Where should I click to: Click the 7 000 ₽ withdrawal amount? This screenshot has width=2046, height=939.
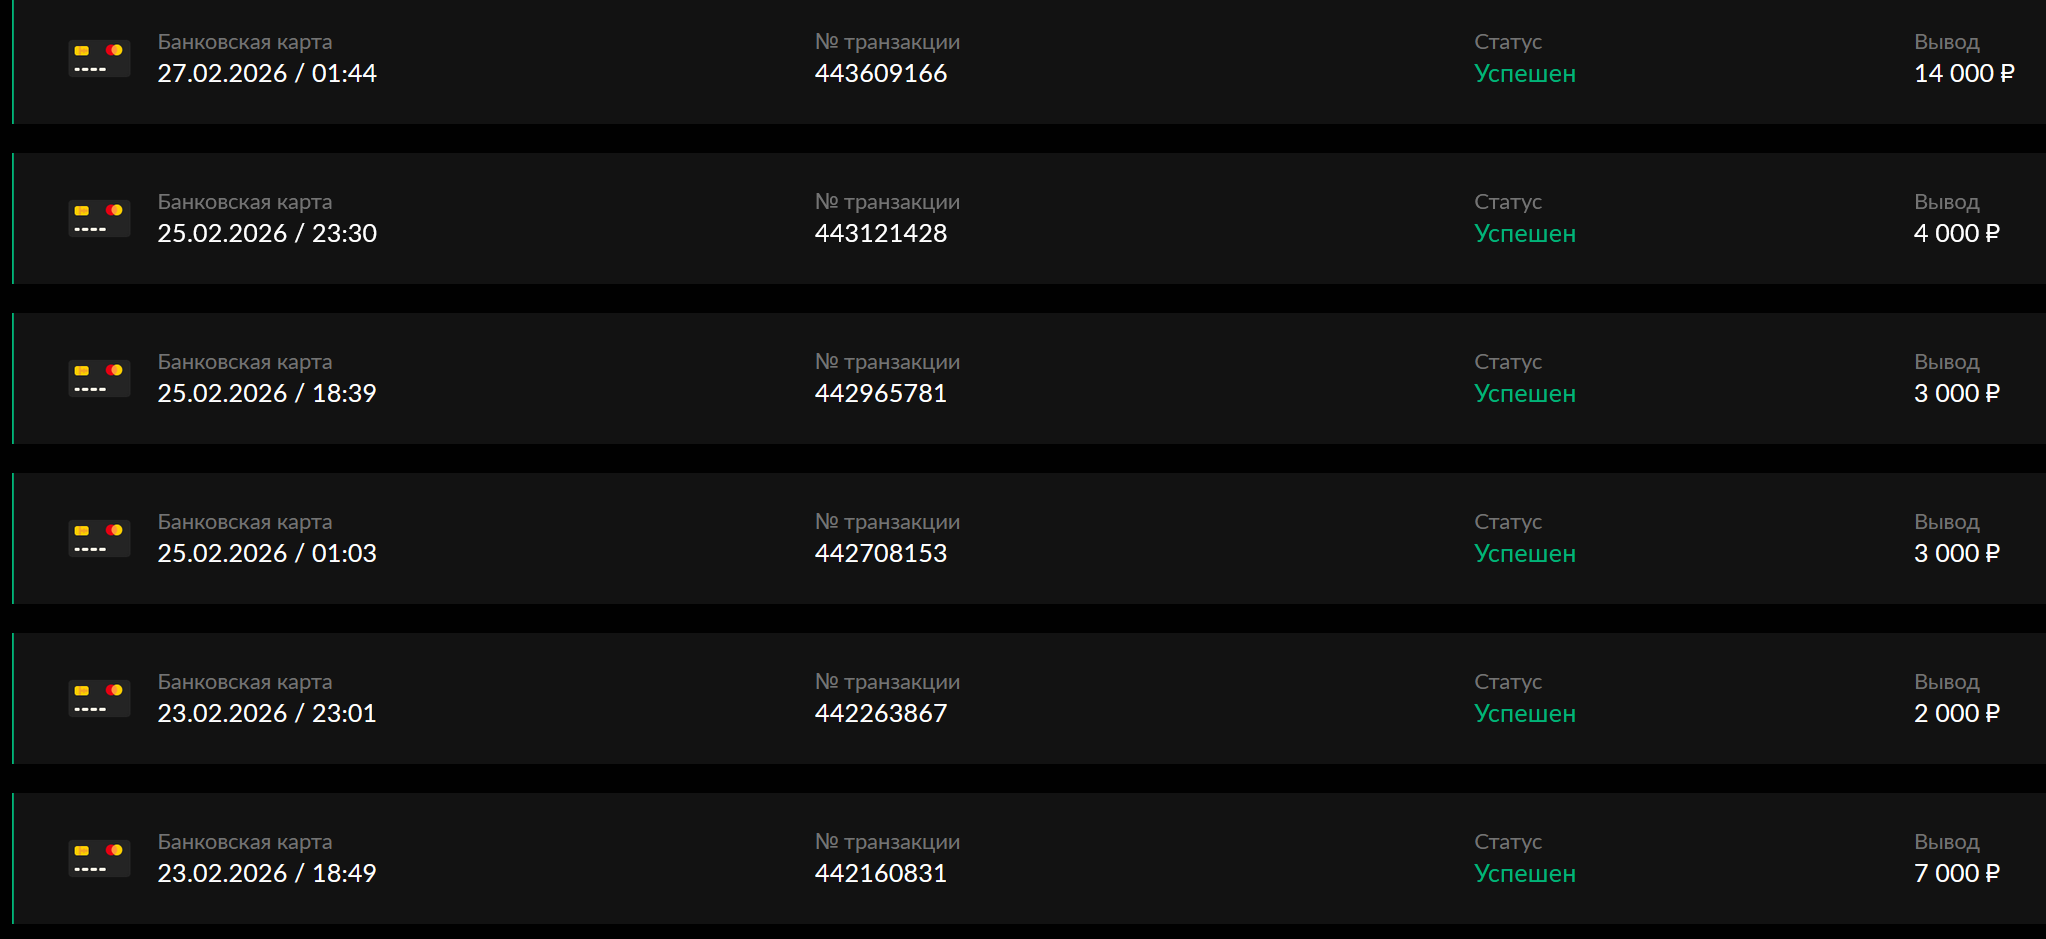click(1956, 874)
